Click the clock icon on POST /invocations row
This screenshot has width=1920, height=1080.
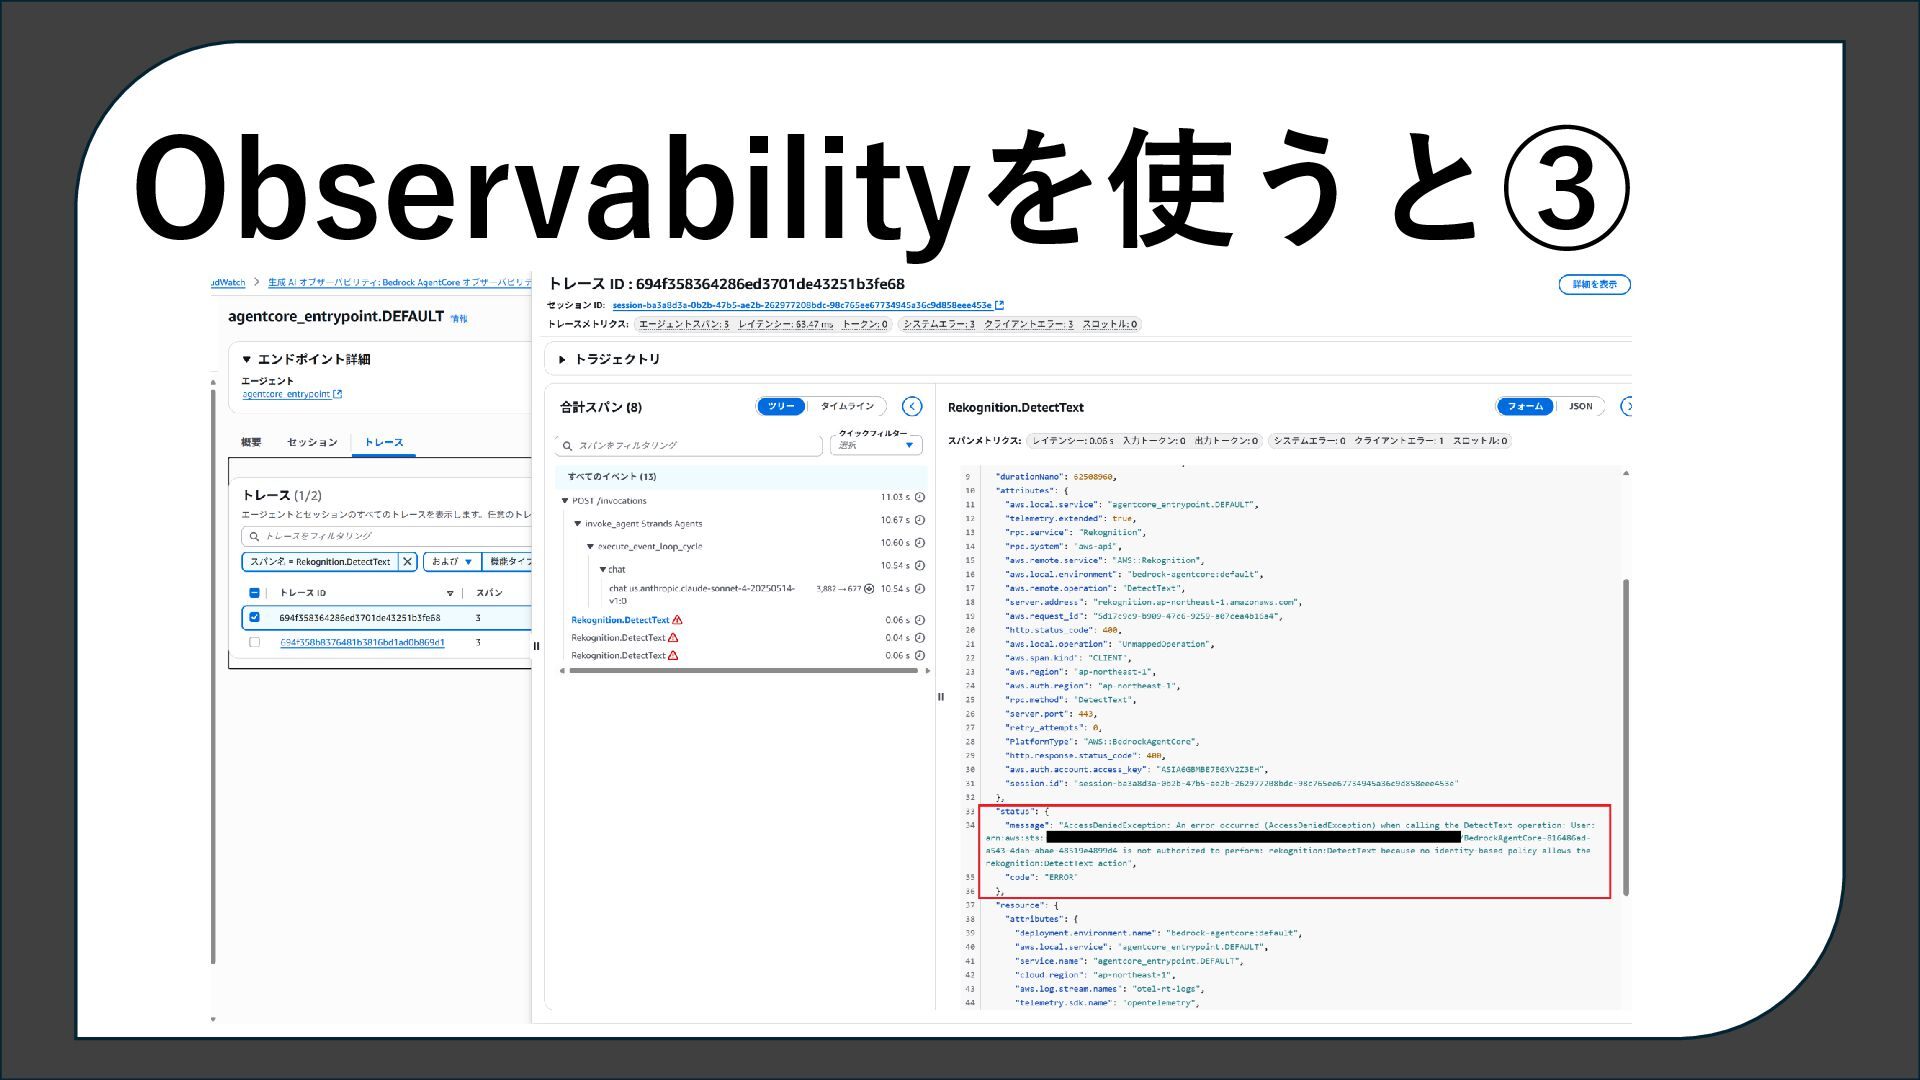pos(920,497)
